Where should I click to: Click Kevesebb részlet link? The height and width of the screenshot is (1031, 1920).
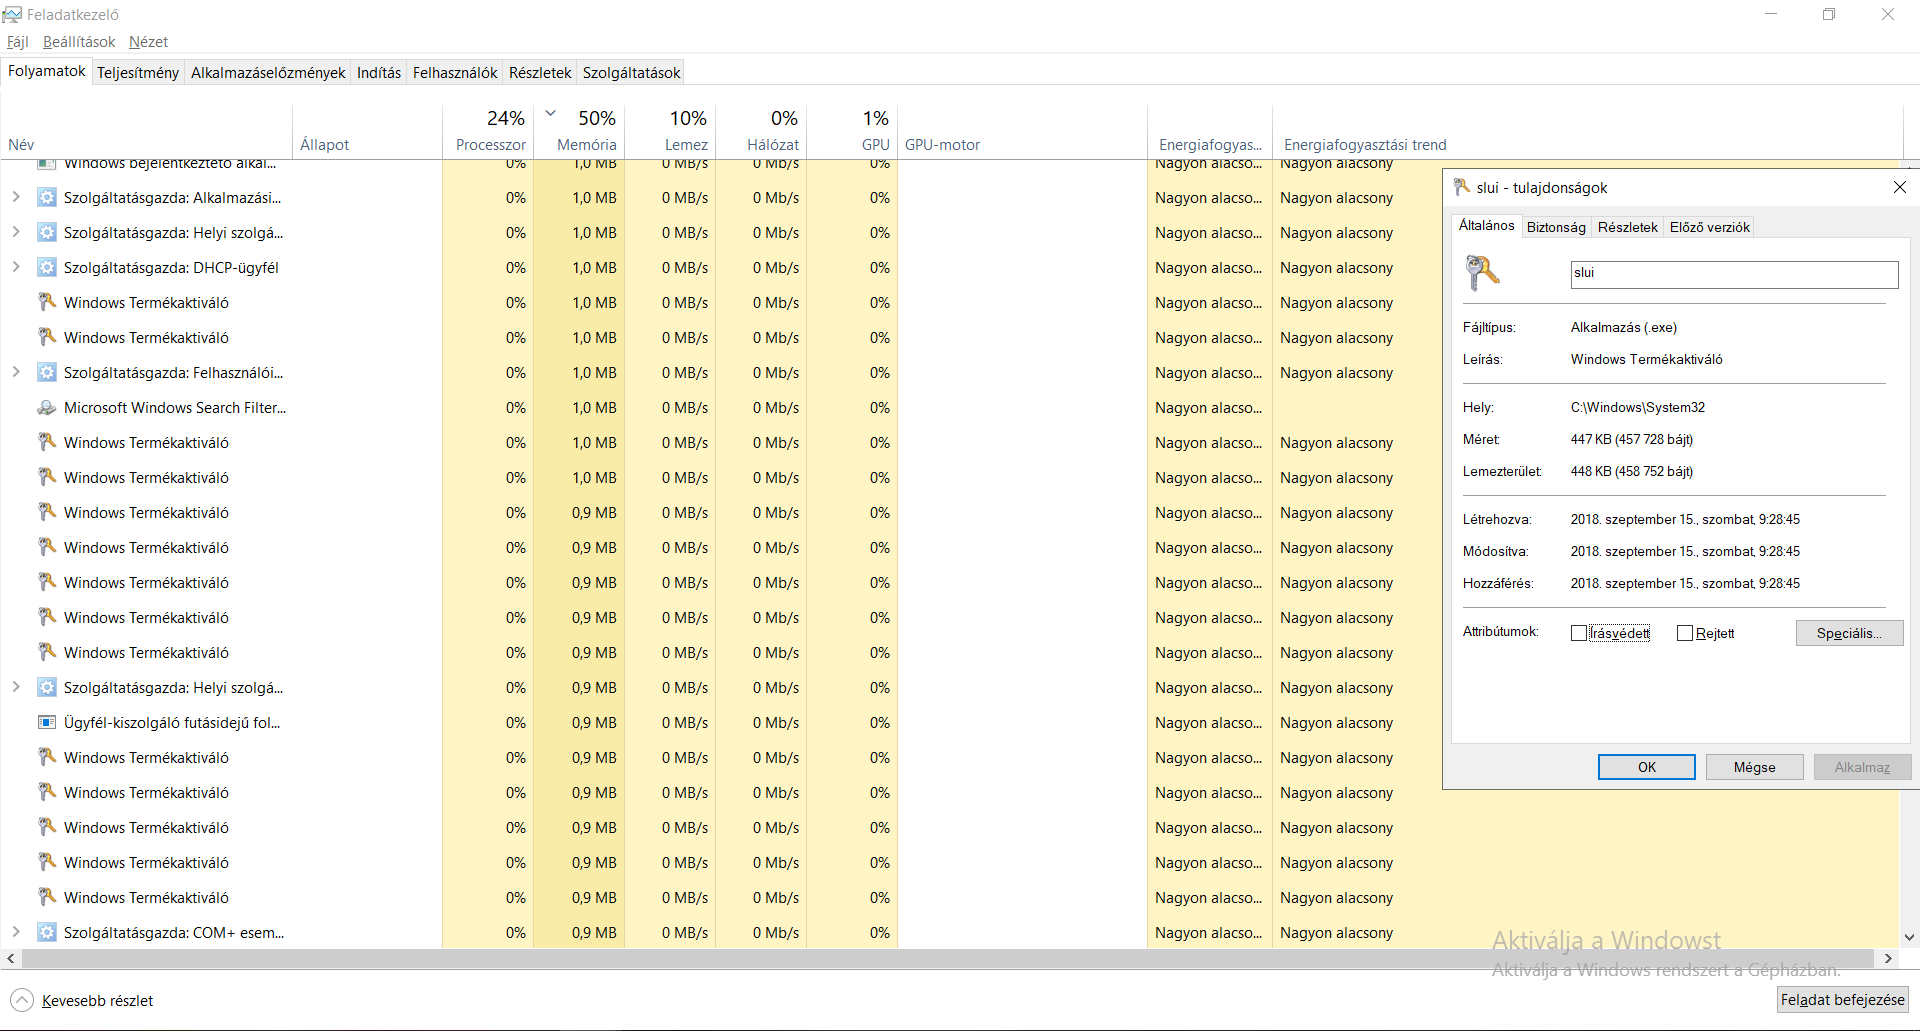98,1000
